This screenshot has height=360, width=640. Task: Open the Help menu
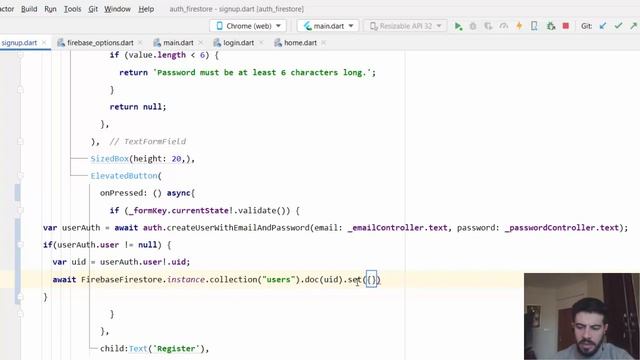pos(146,9)
